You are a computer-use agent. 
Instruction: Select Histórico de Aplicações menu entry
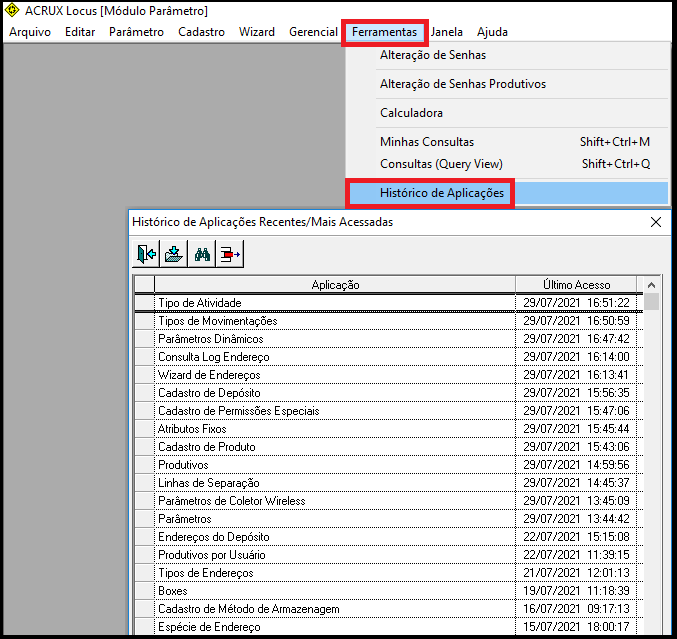pos(508,193)
